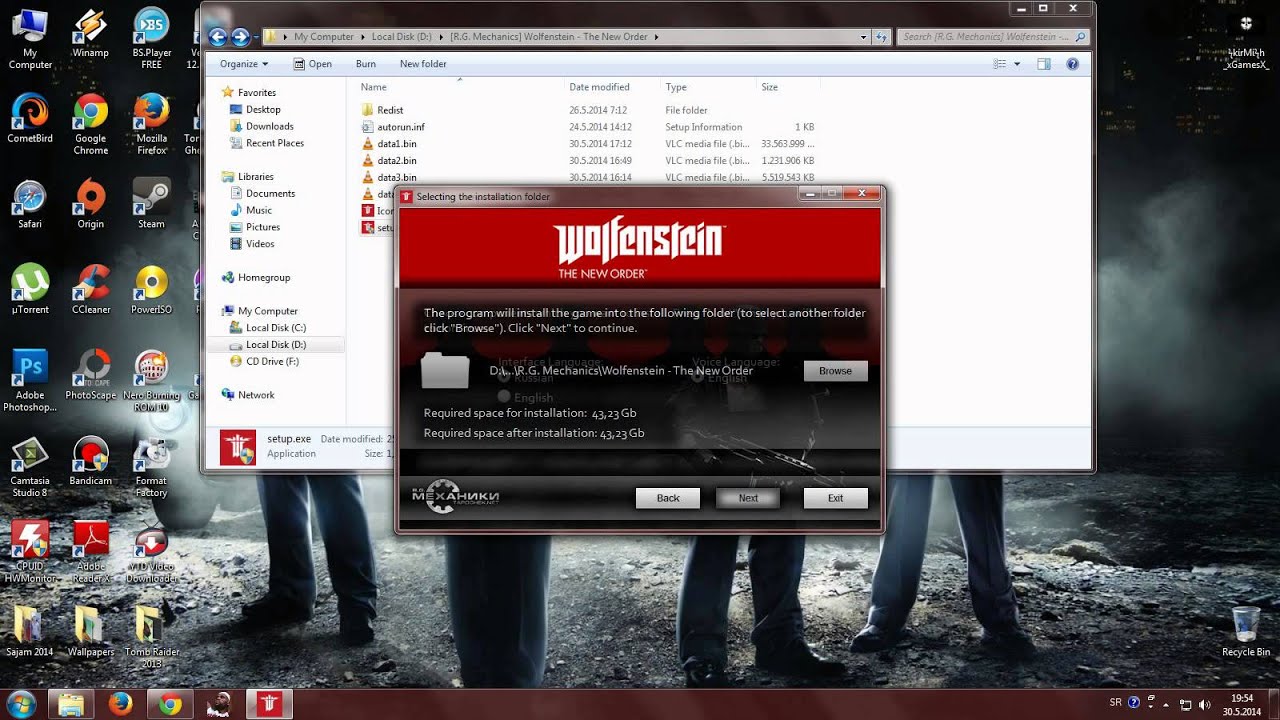The width and height of the screenshot is (1280, 720).
Task: Select Local Disk (C:) in the sidebar
Action: pos(276,328)
